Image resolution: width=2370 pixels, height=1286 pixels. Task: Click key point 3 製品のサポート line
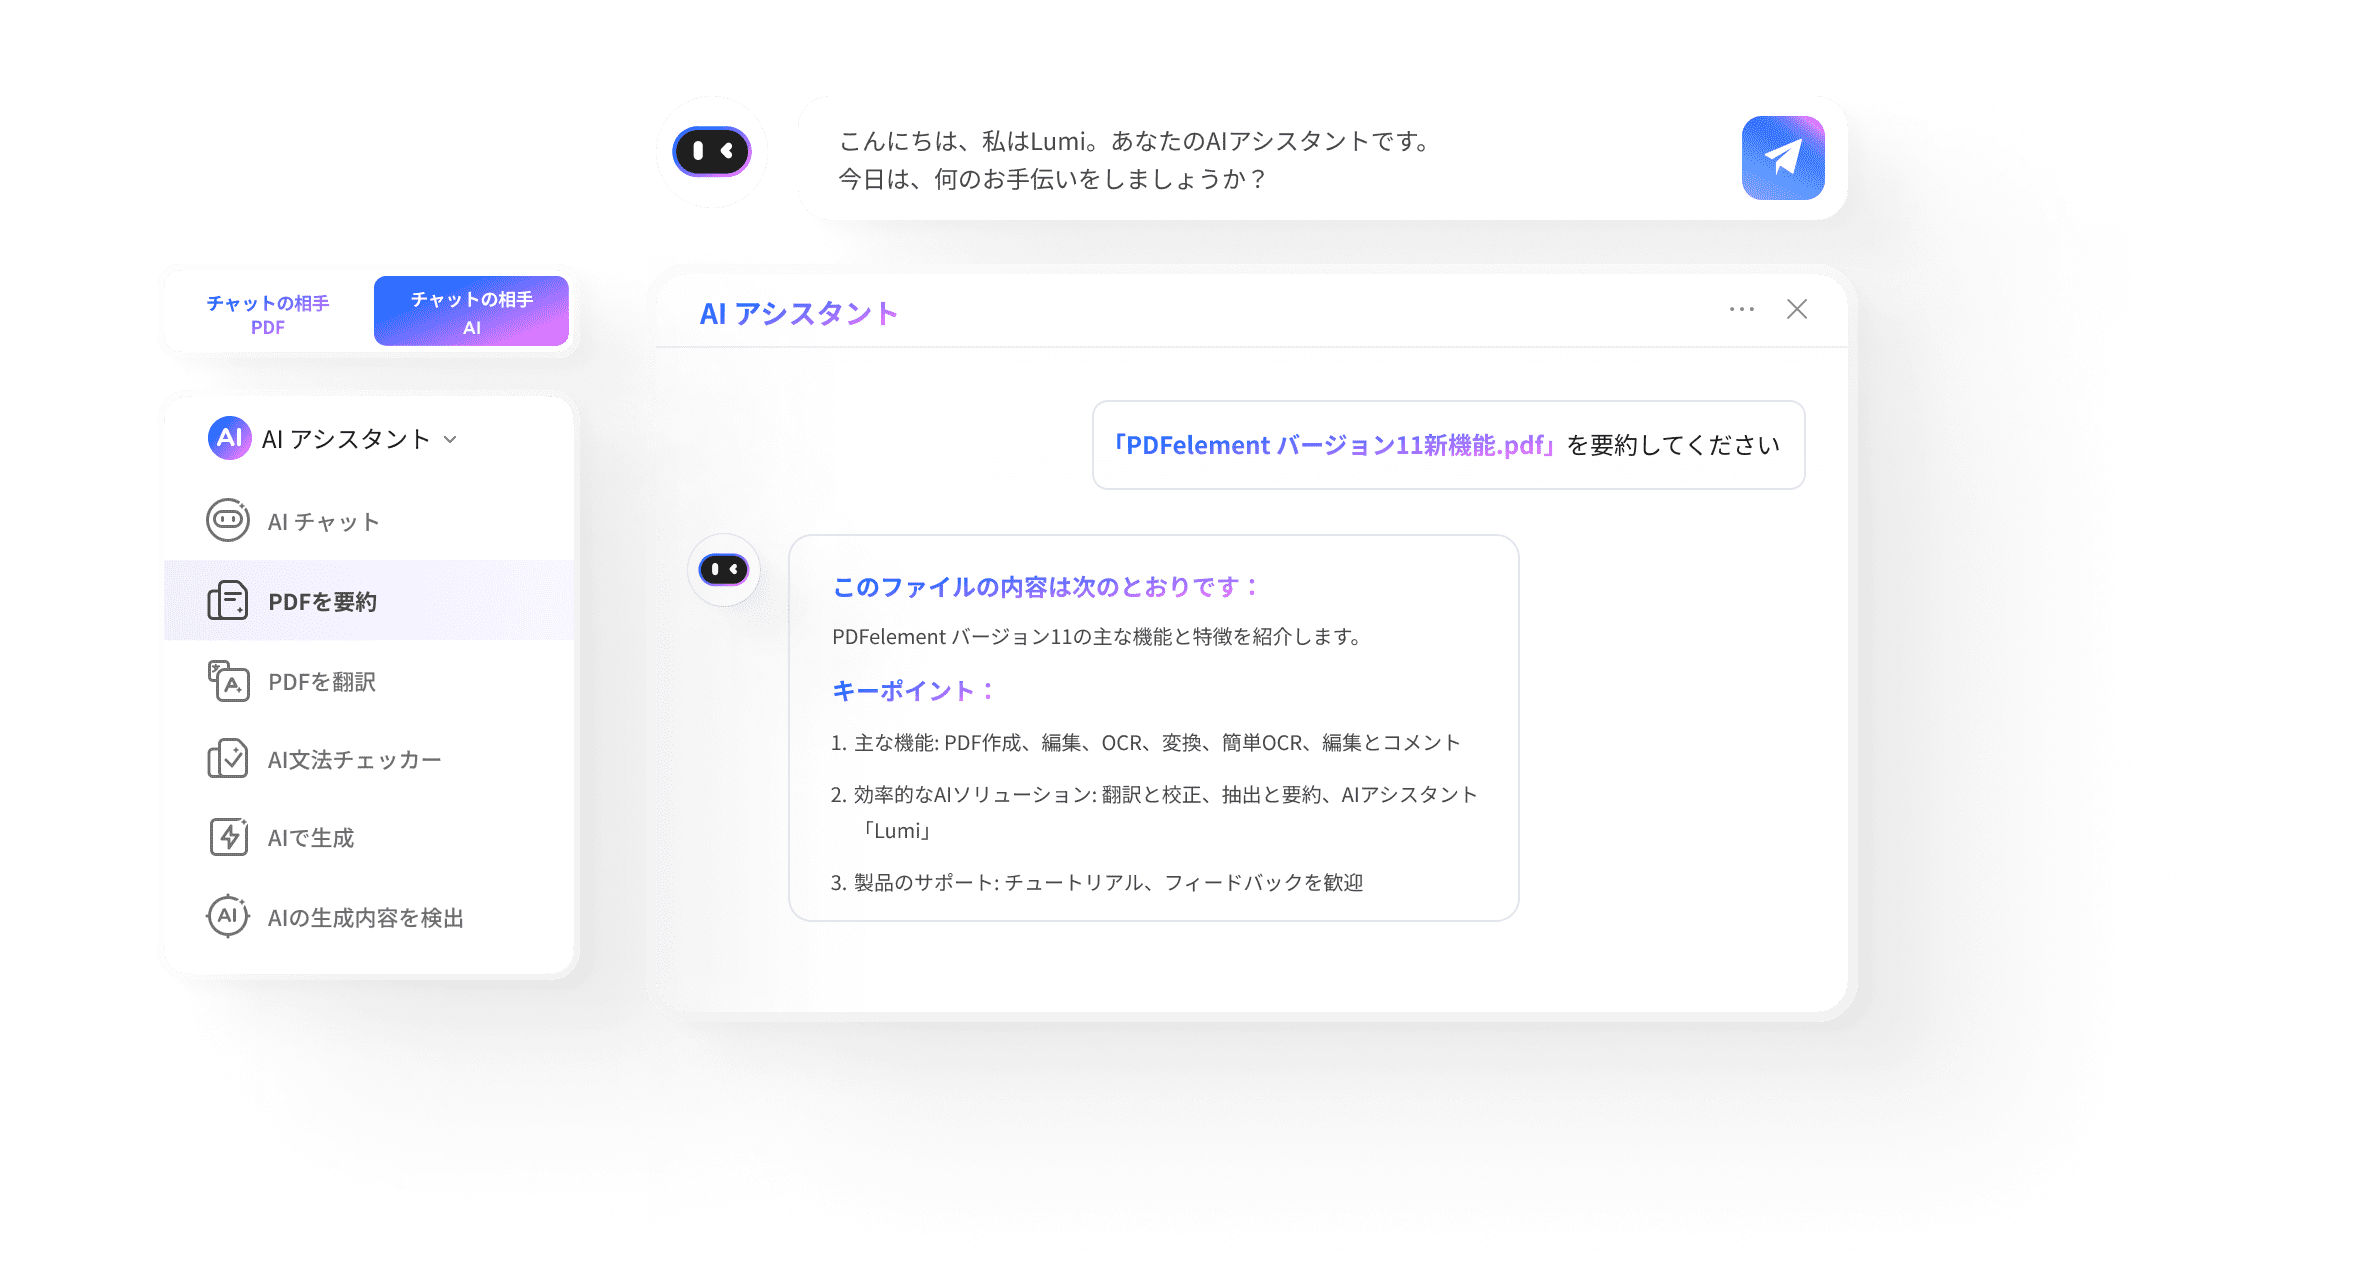click(x=1097, y=883)
